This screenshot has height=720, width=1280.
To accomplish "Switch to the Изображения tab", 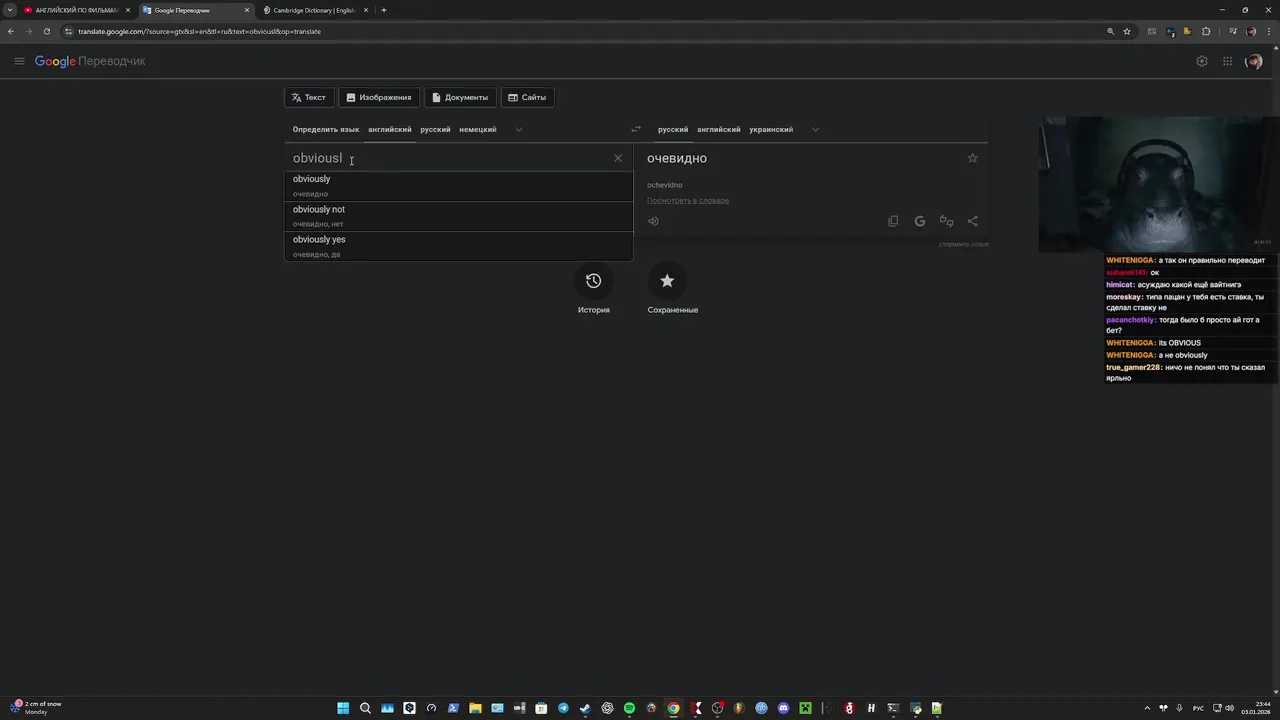I will pyautogui.click(x=379, y=97).
